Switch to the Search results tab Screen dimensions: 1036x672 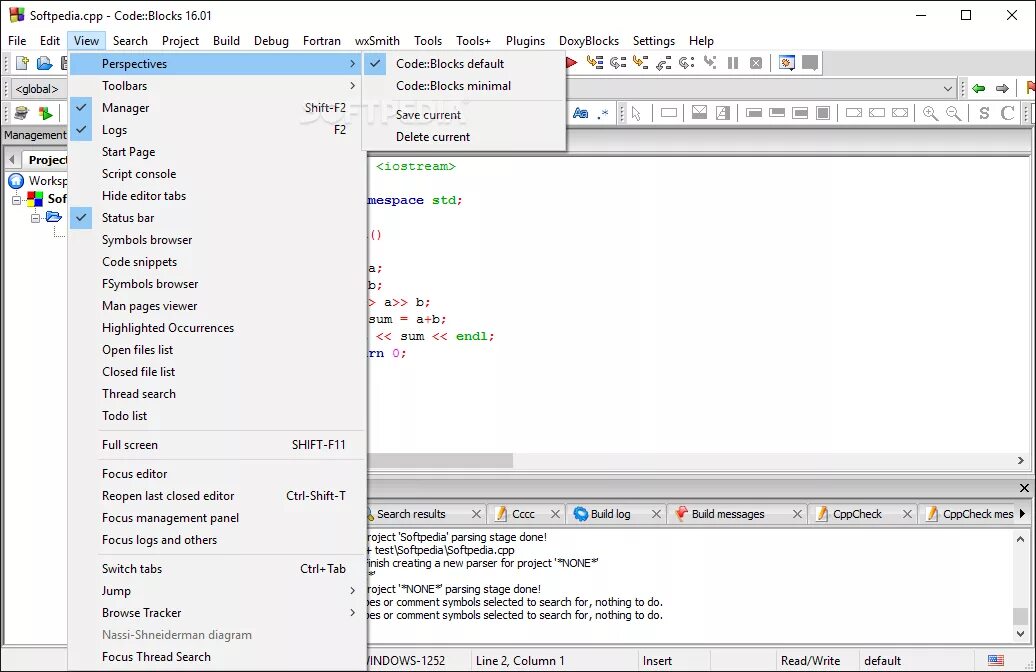click(x=411, y=514)
